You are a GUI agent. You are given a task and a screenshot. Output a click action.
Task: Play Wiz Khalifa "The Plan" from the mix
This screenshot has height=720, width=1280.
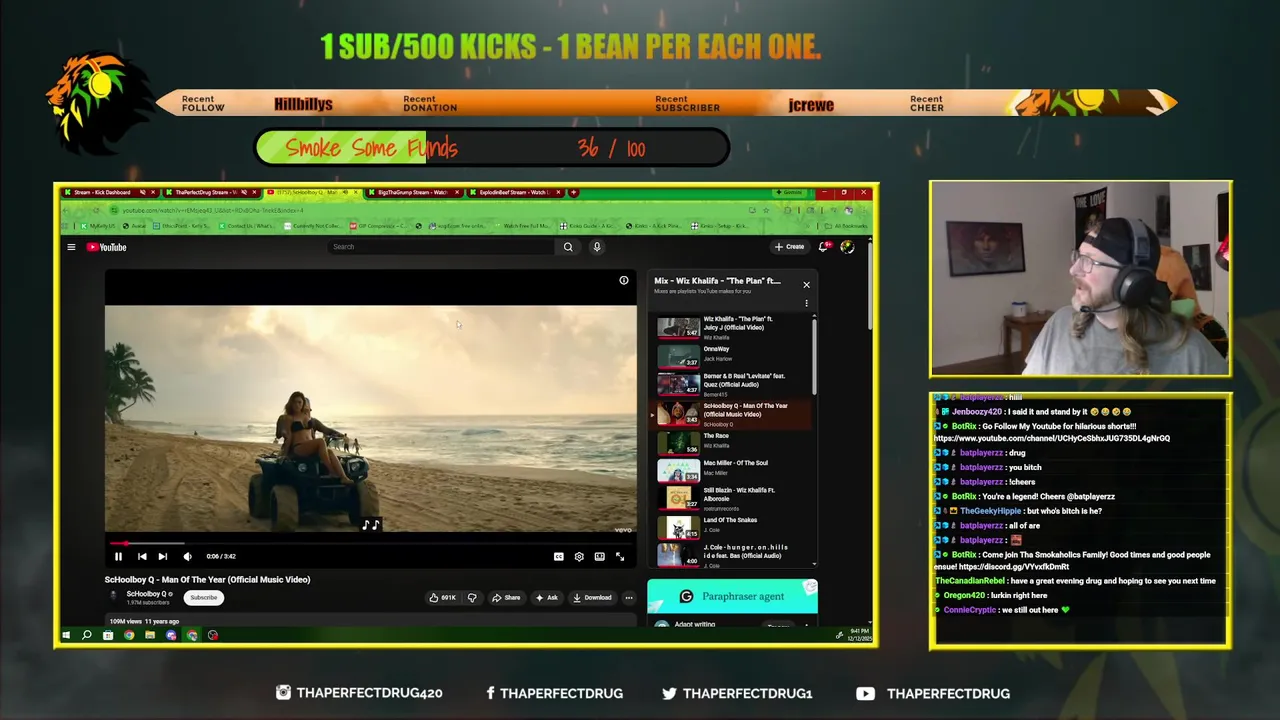pos(733,327)
